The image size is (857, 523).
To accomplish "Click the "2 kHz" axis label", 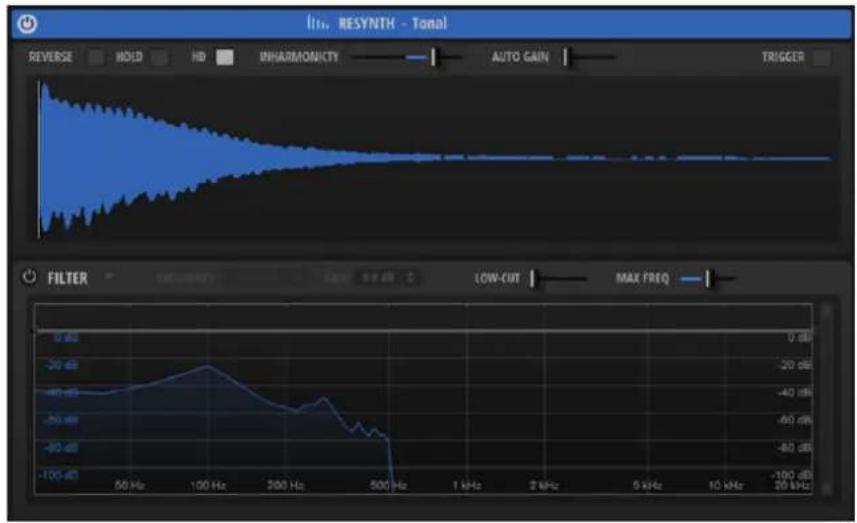I will (x=544, y=485).
